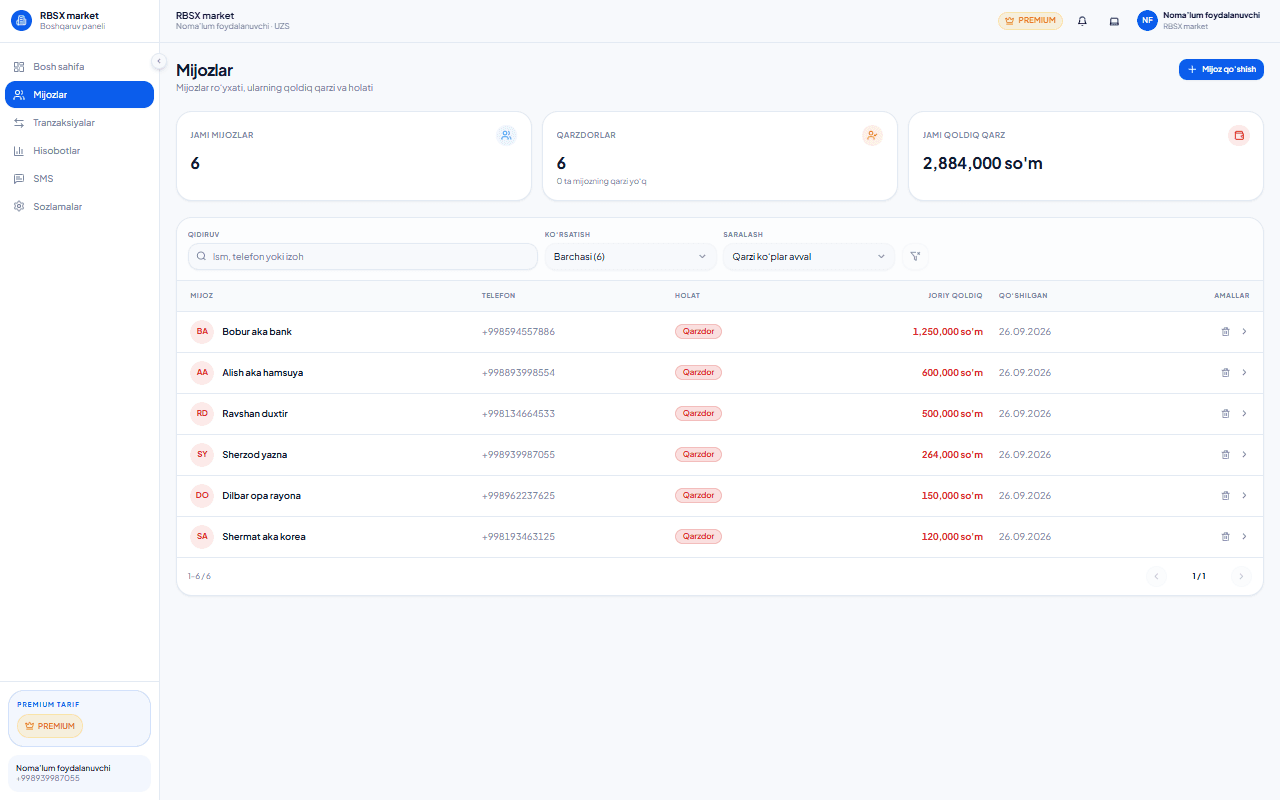
Task: Click the inbox tray icon in header
Action: pyautogui.click(x=1114, y=21)
